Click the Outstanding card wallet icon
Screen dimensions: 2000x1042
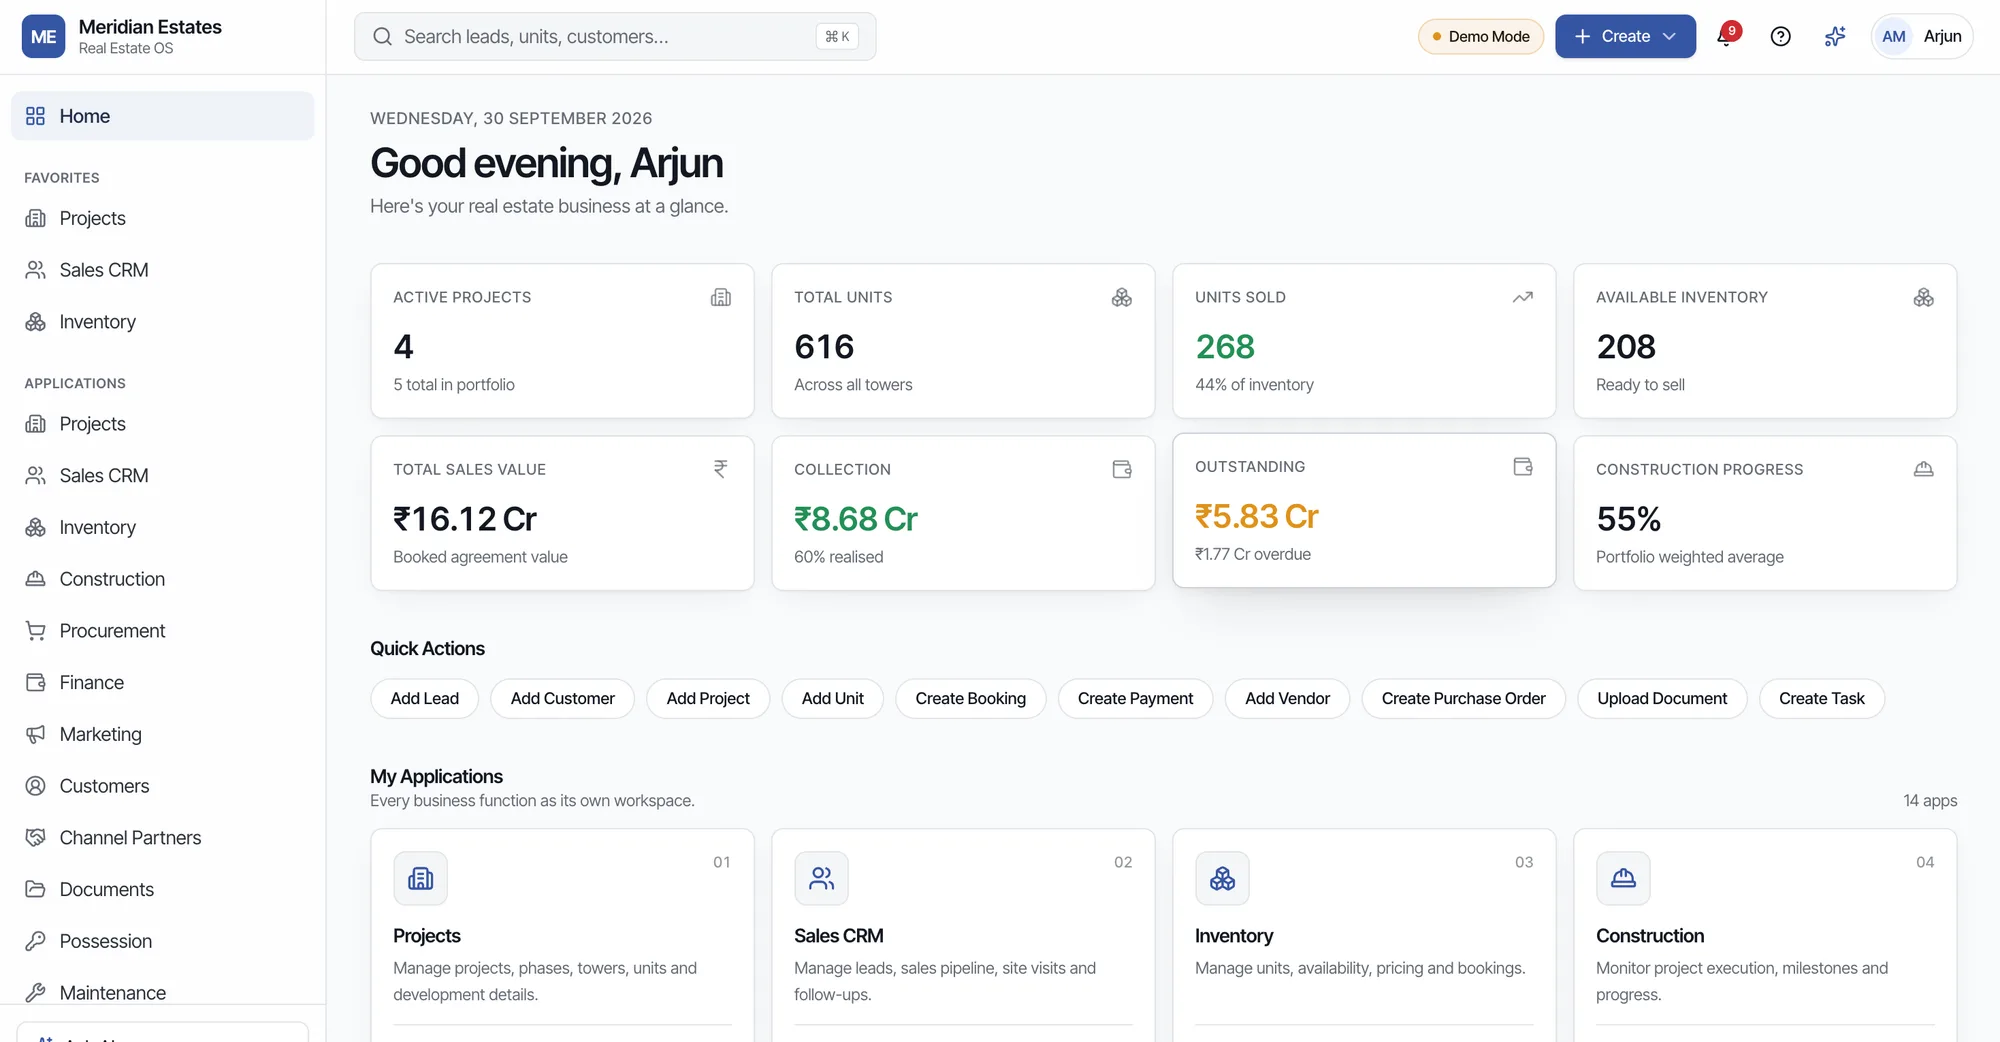(1522, 466)
